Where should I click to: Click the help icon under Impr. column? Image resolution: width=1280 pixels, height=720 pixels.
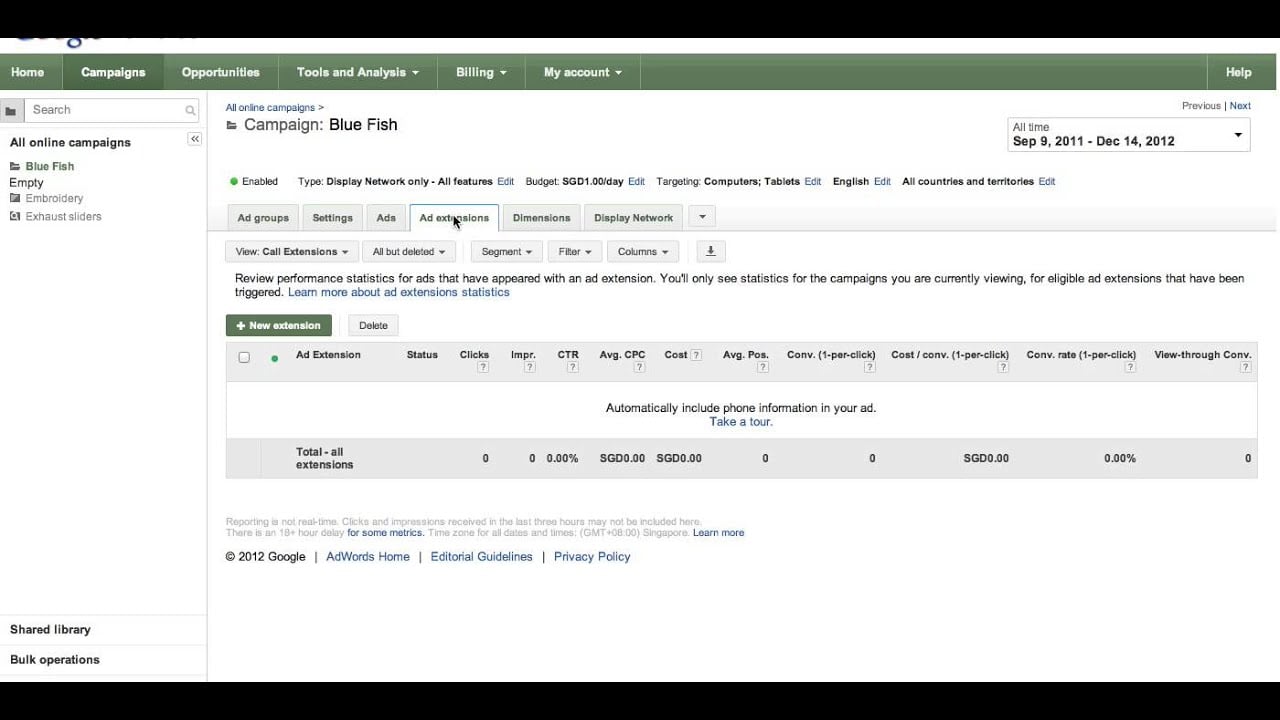coord(530,368)
